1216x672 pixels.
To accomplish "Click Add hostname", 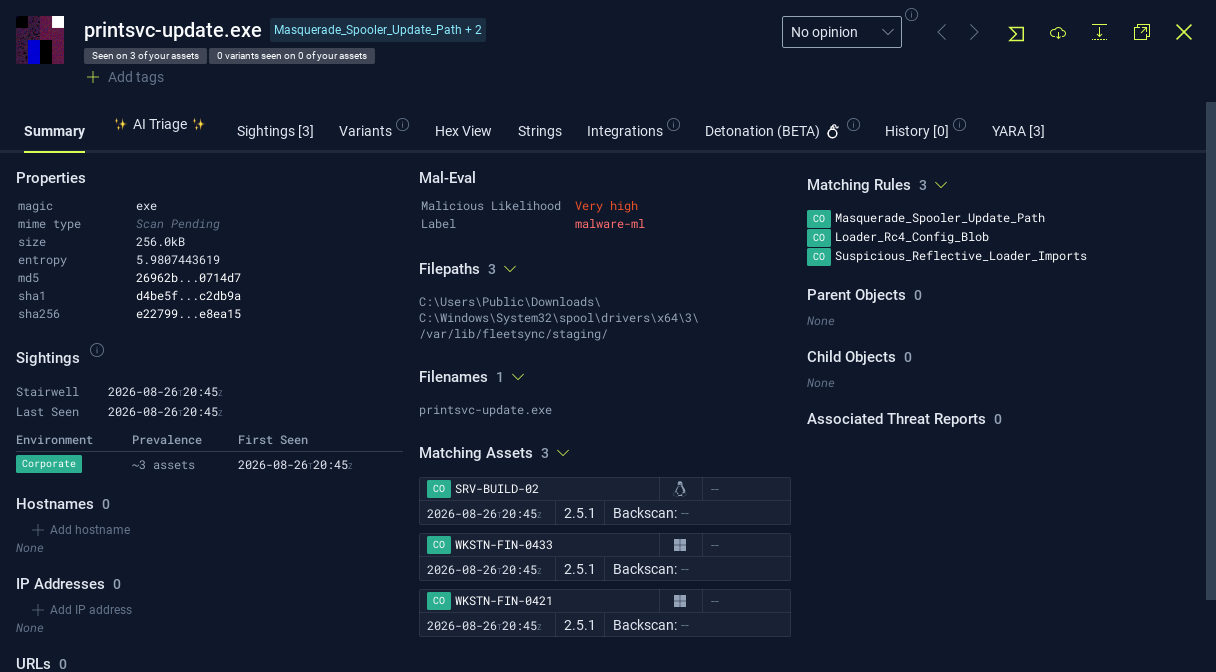I will pos(81,530).
